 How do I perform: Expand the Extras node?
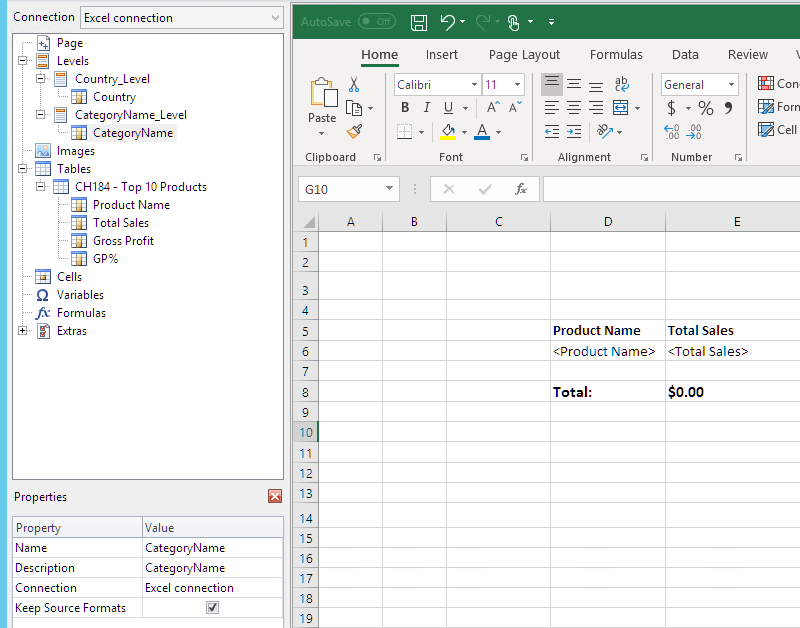22,330
